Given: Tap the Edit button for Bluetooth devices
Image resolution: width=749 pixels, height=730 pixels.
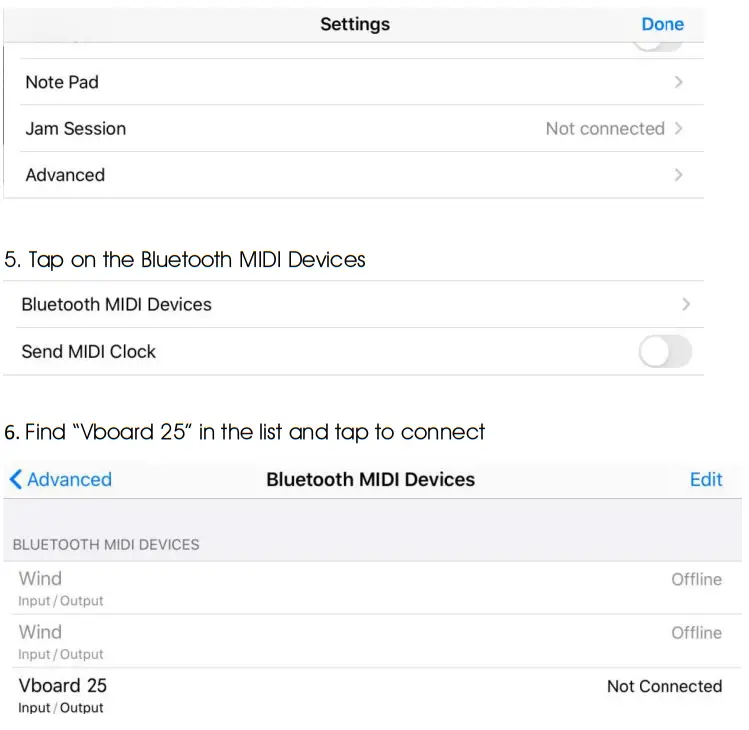Looking at the screenshot, I should coord(705,479).
